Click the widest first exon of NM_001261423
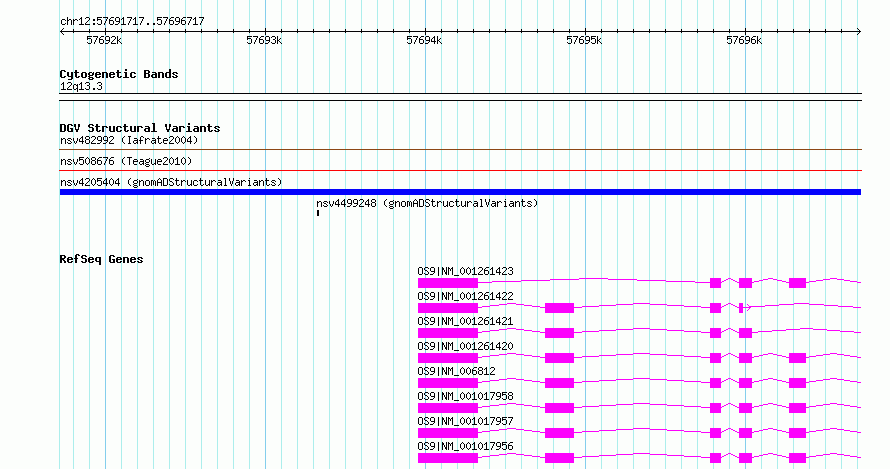Image resolution: width=890 pixels, height=469 pixels. pos(448,283)
